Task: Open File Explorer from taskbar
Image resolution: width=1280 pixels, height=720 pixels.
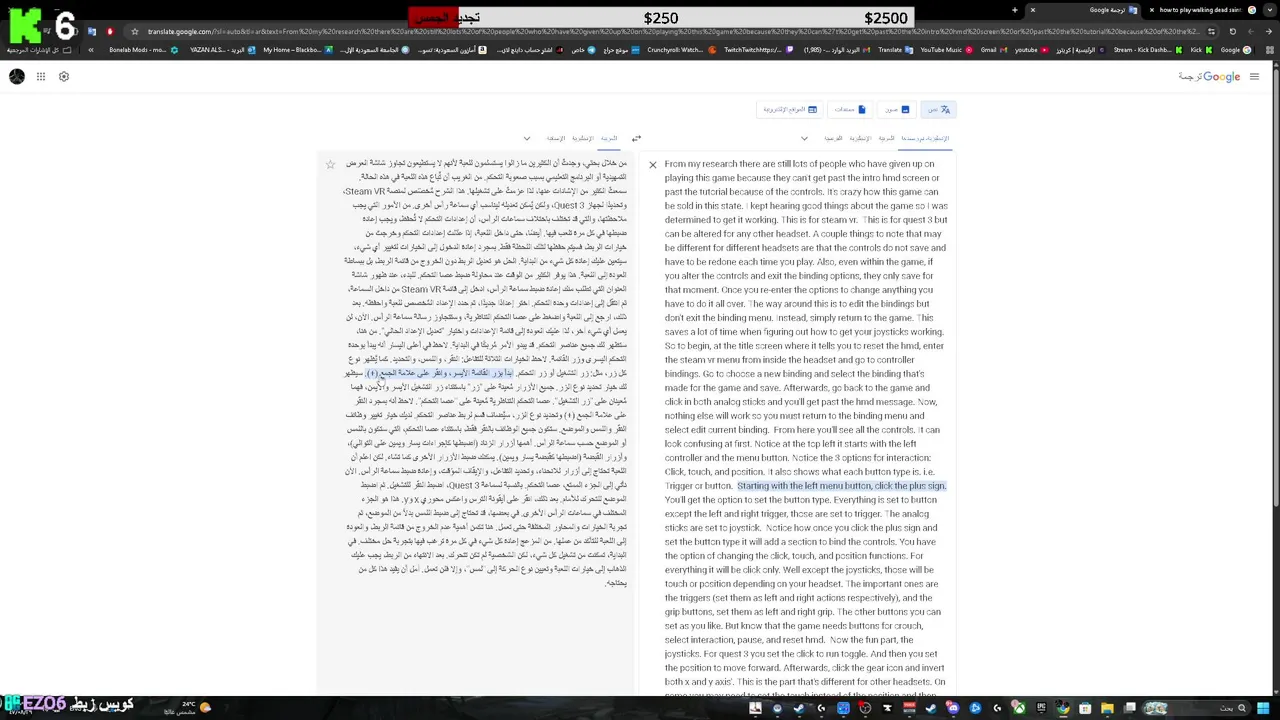Action: 1107,708
